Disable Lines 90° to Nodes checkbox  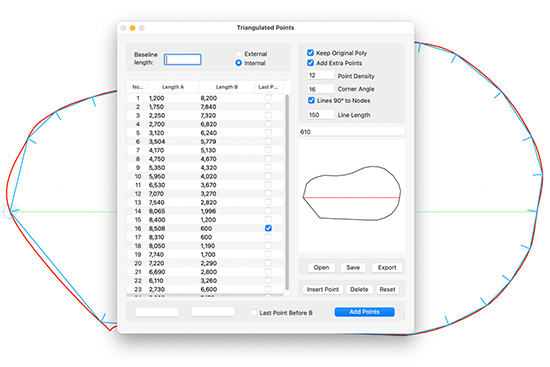311,100
